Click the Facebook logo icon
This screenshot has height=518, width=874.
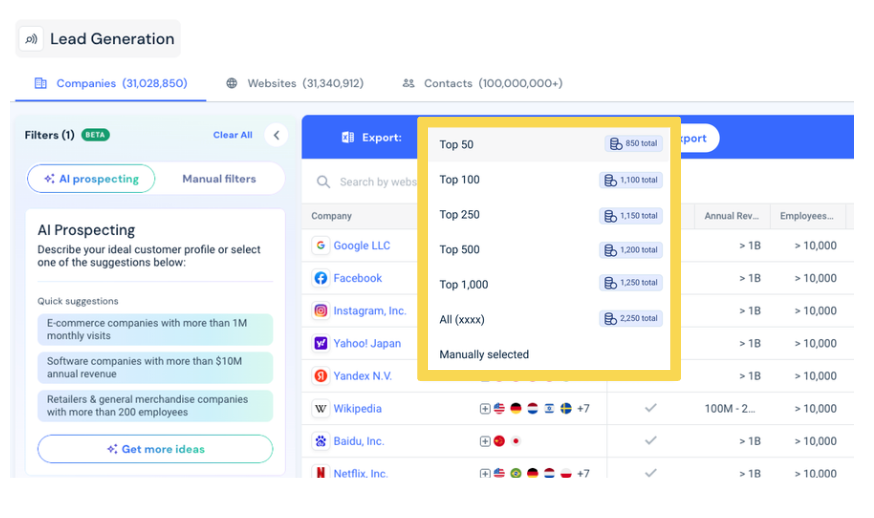coord(321,278)
